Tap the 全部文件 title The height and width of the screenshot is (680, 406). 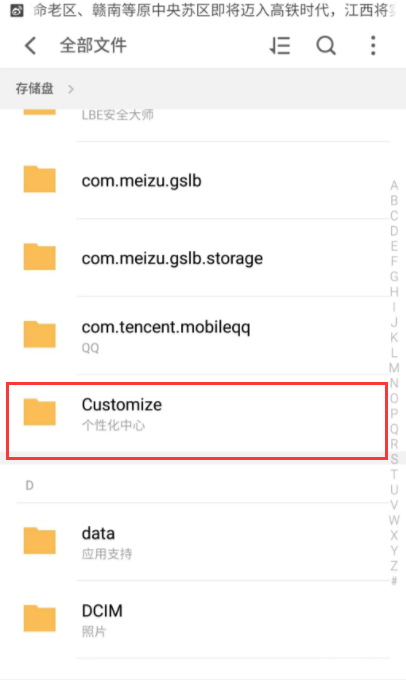click(93, 46)
